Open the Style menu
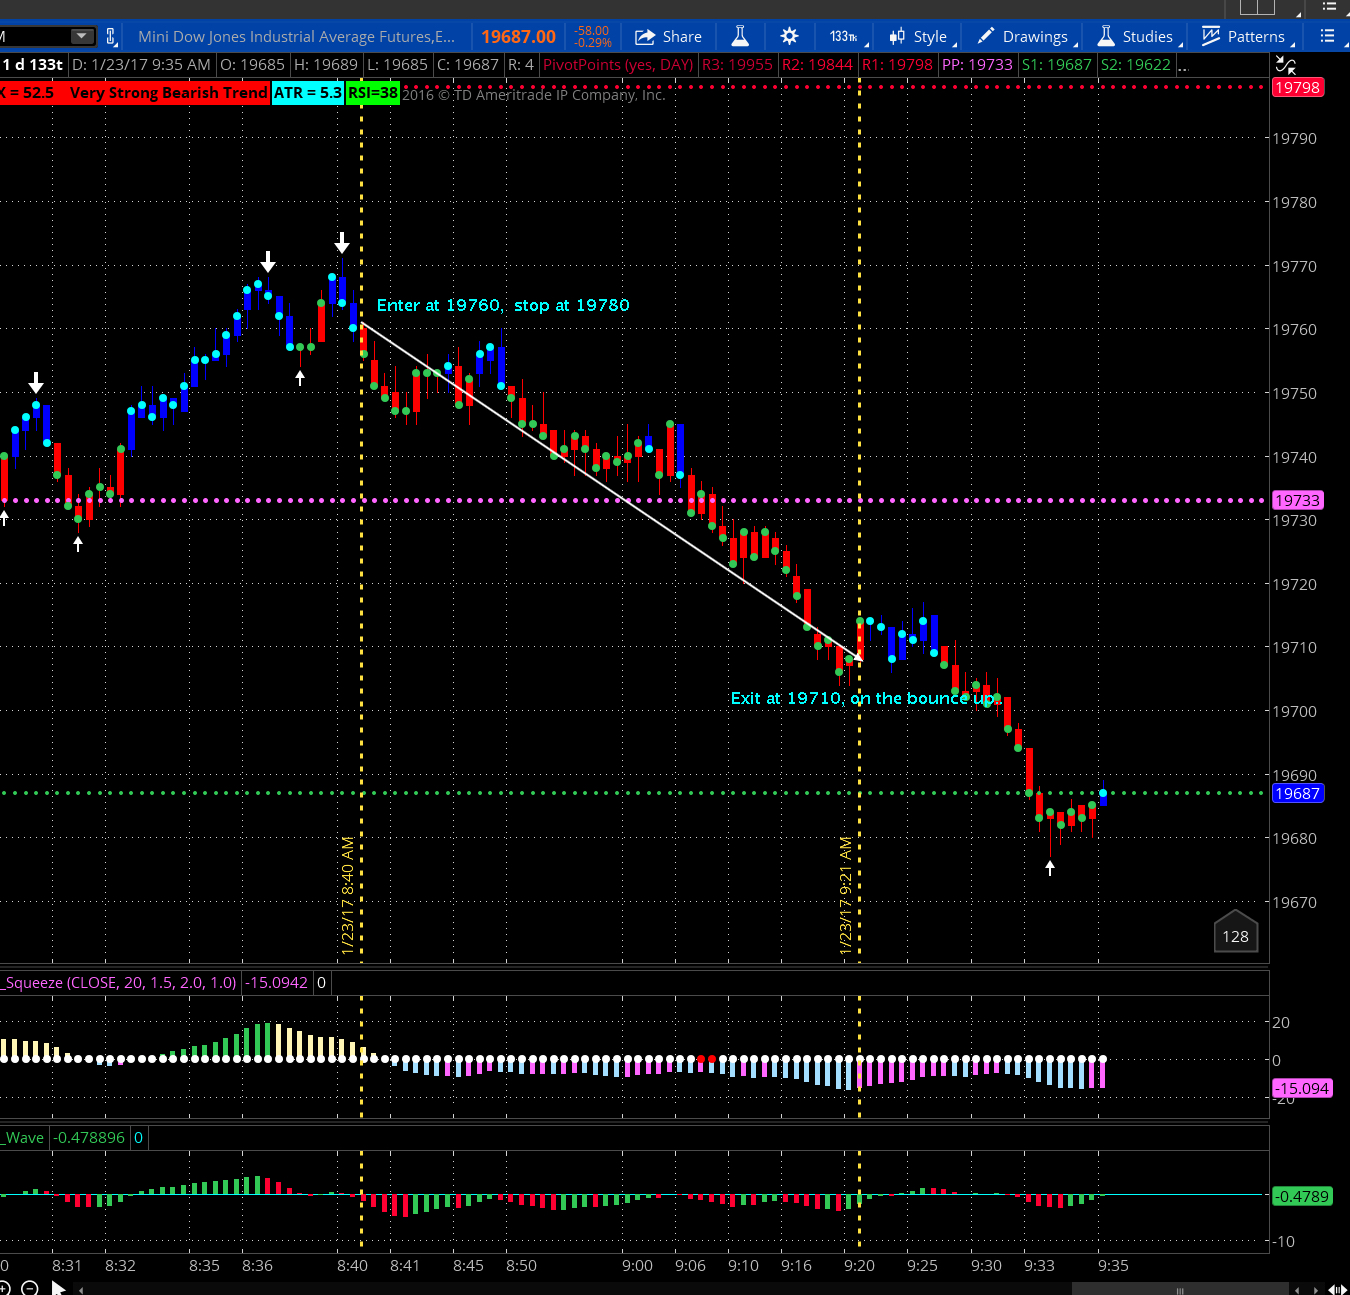This screenshot has width=1350, height=1295. point(919,37)
